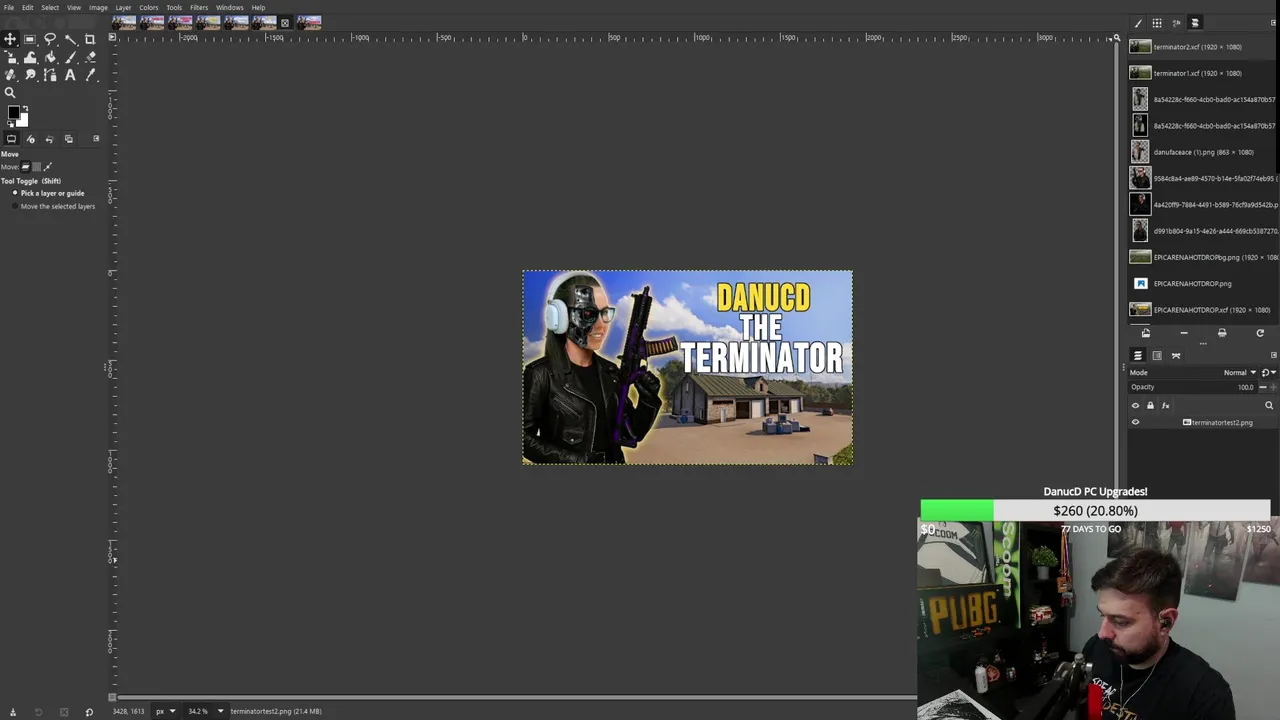Open the Colors menu
Image resolution: width=1280 pixels, height=720 pixels.
pos(148,7)
